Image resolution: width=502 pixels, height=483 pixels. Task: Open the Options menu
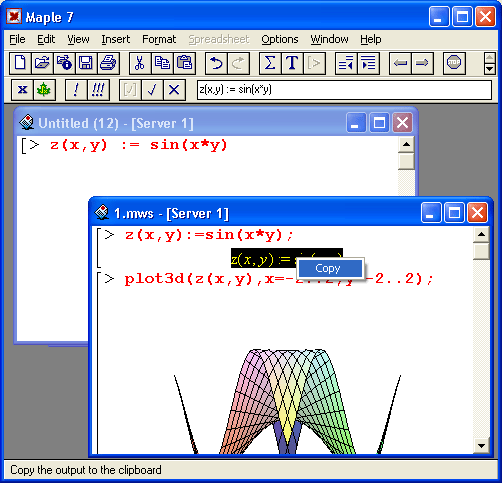pos(280,39)
